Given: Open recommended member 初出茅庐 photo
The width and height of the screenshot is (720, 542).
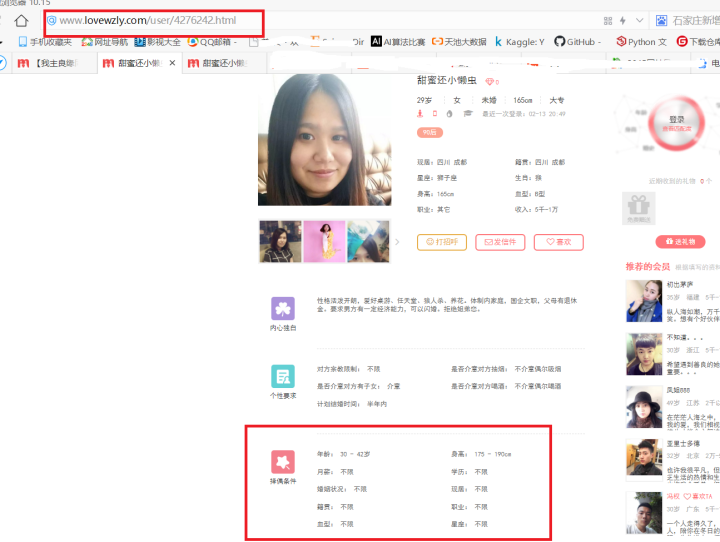Looking at the screenshot, I should [x=644, y=301].
